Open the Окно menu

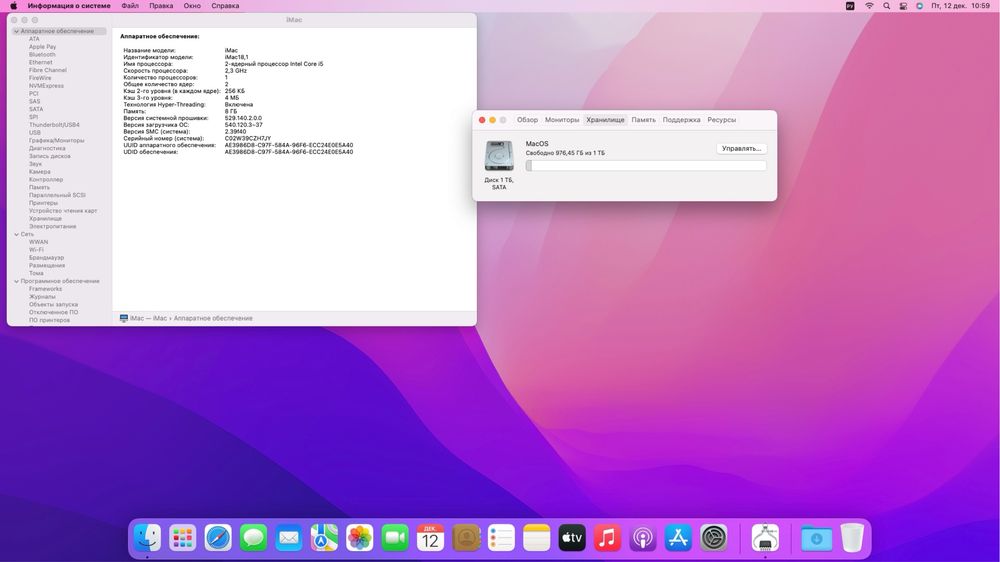tap(192, 6)
